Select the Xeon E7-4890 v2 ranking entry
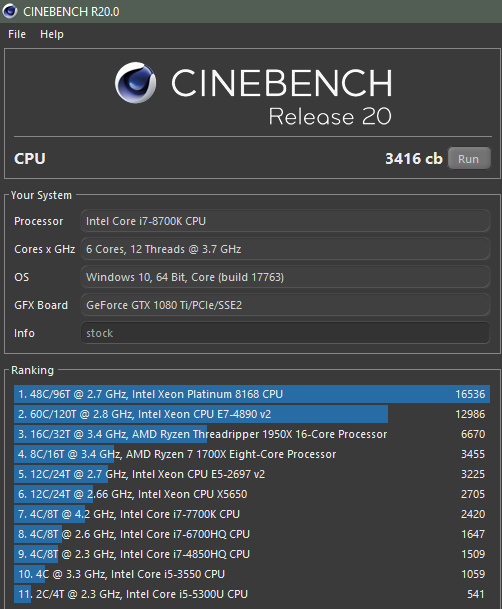 click(x=252, y=414)
